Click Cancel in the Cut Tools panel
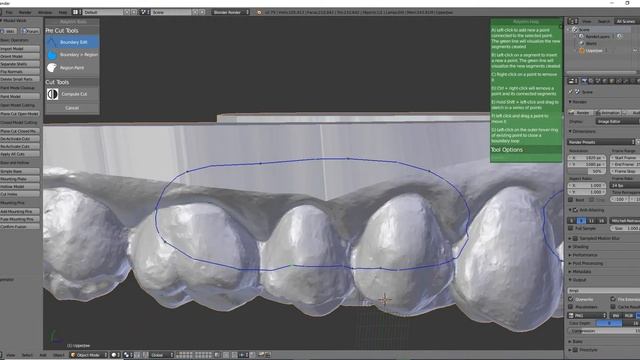 point(72,108)
